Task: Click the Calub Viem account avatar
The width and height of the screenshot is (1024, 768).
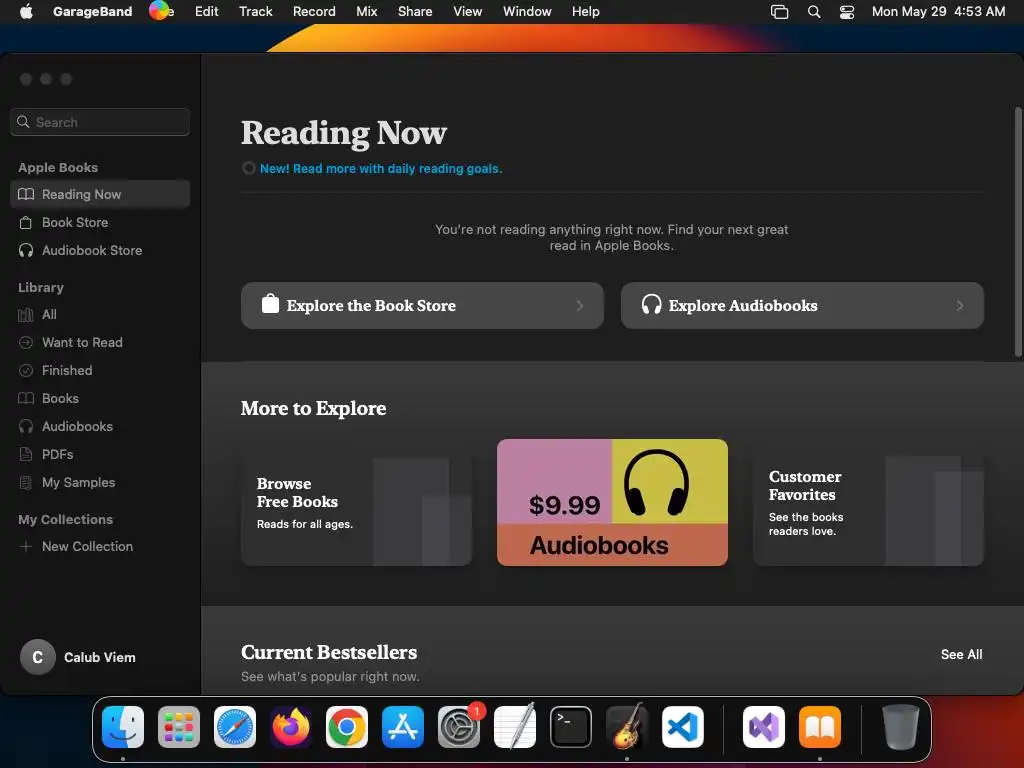Action: point(38,657)
